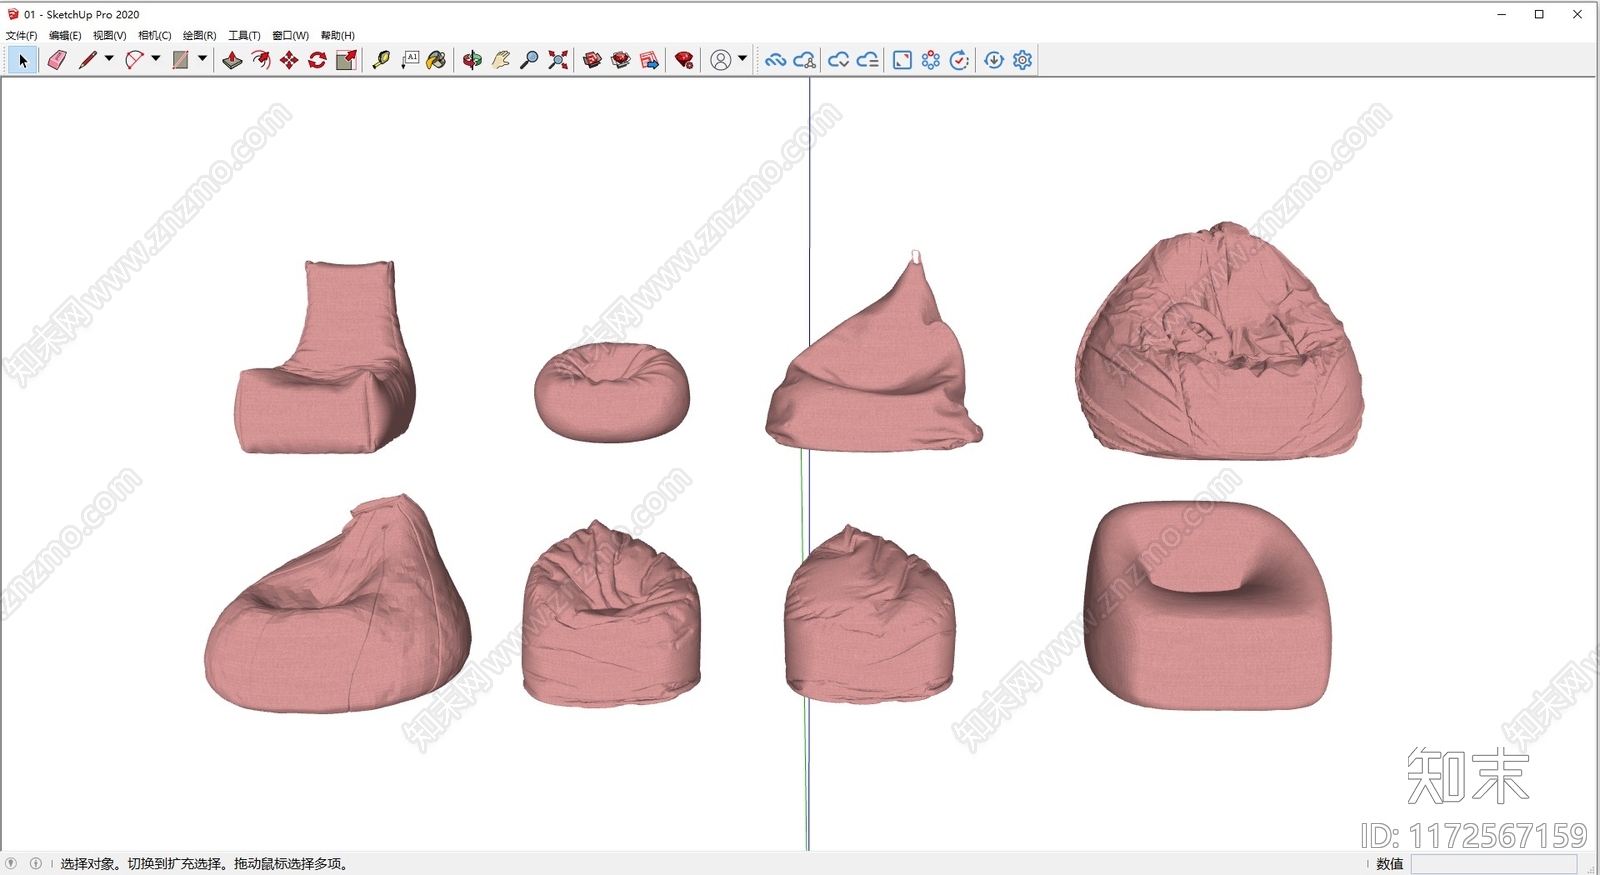Expand the Shapes tool dropdown arrow

pos(202,59)
